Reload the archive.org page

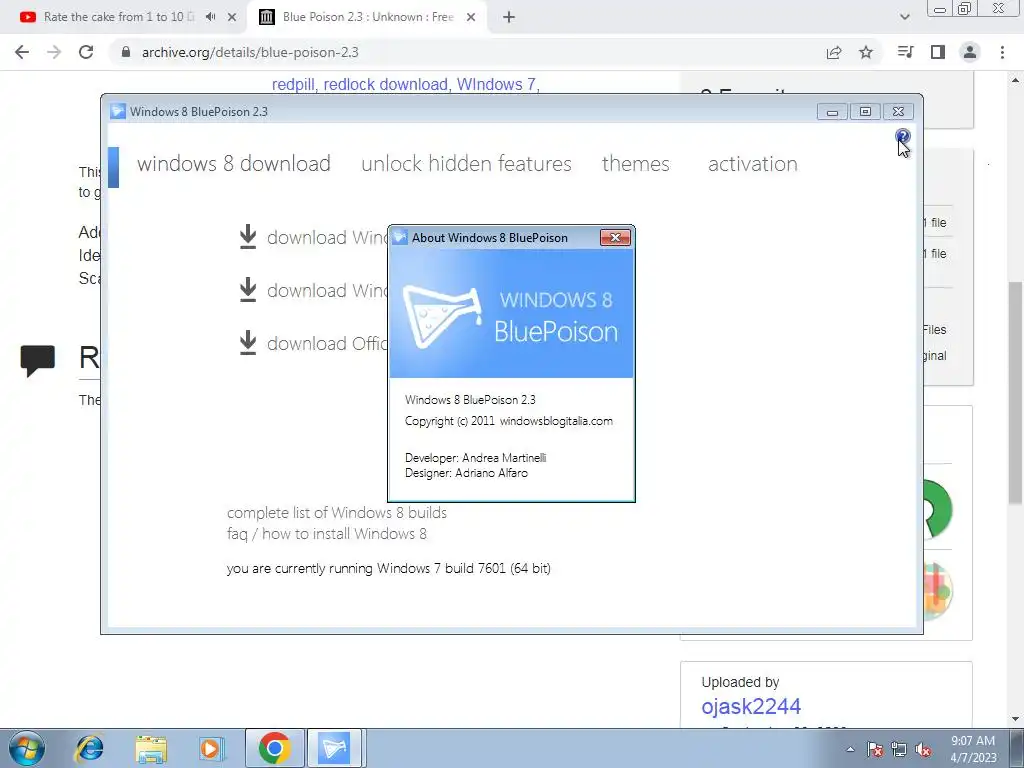pyautogui.click(x=86, y=52)
